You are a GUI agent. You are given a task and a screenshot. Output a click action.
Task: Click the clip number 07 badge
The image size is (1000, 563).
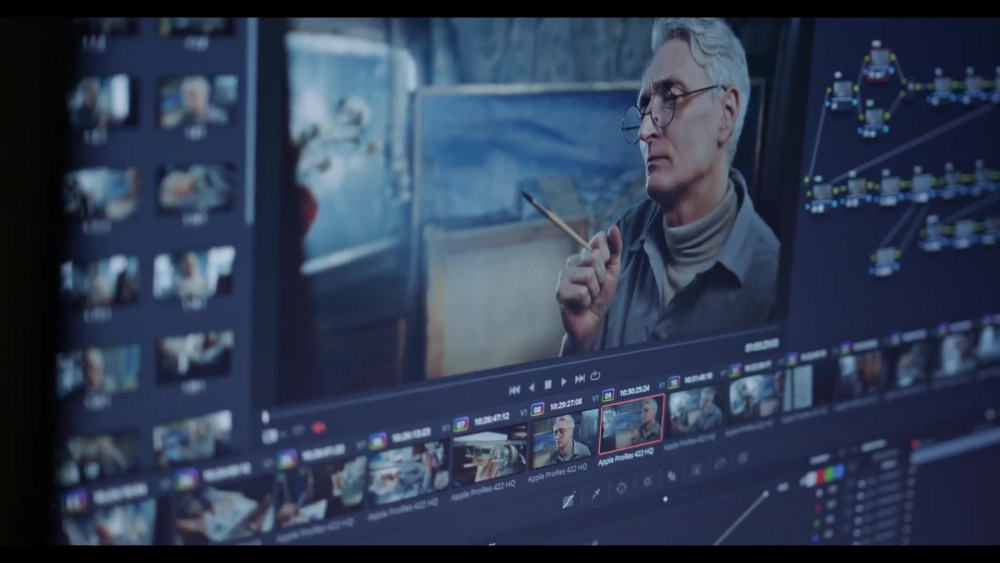pyautogui.click(x=461, y=425)
